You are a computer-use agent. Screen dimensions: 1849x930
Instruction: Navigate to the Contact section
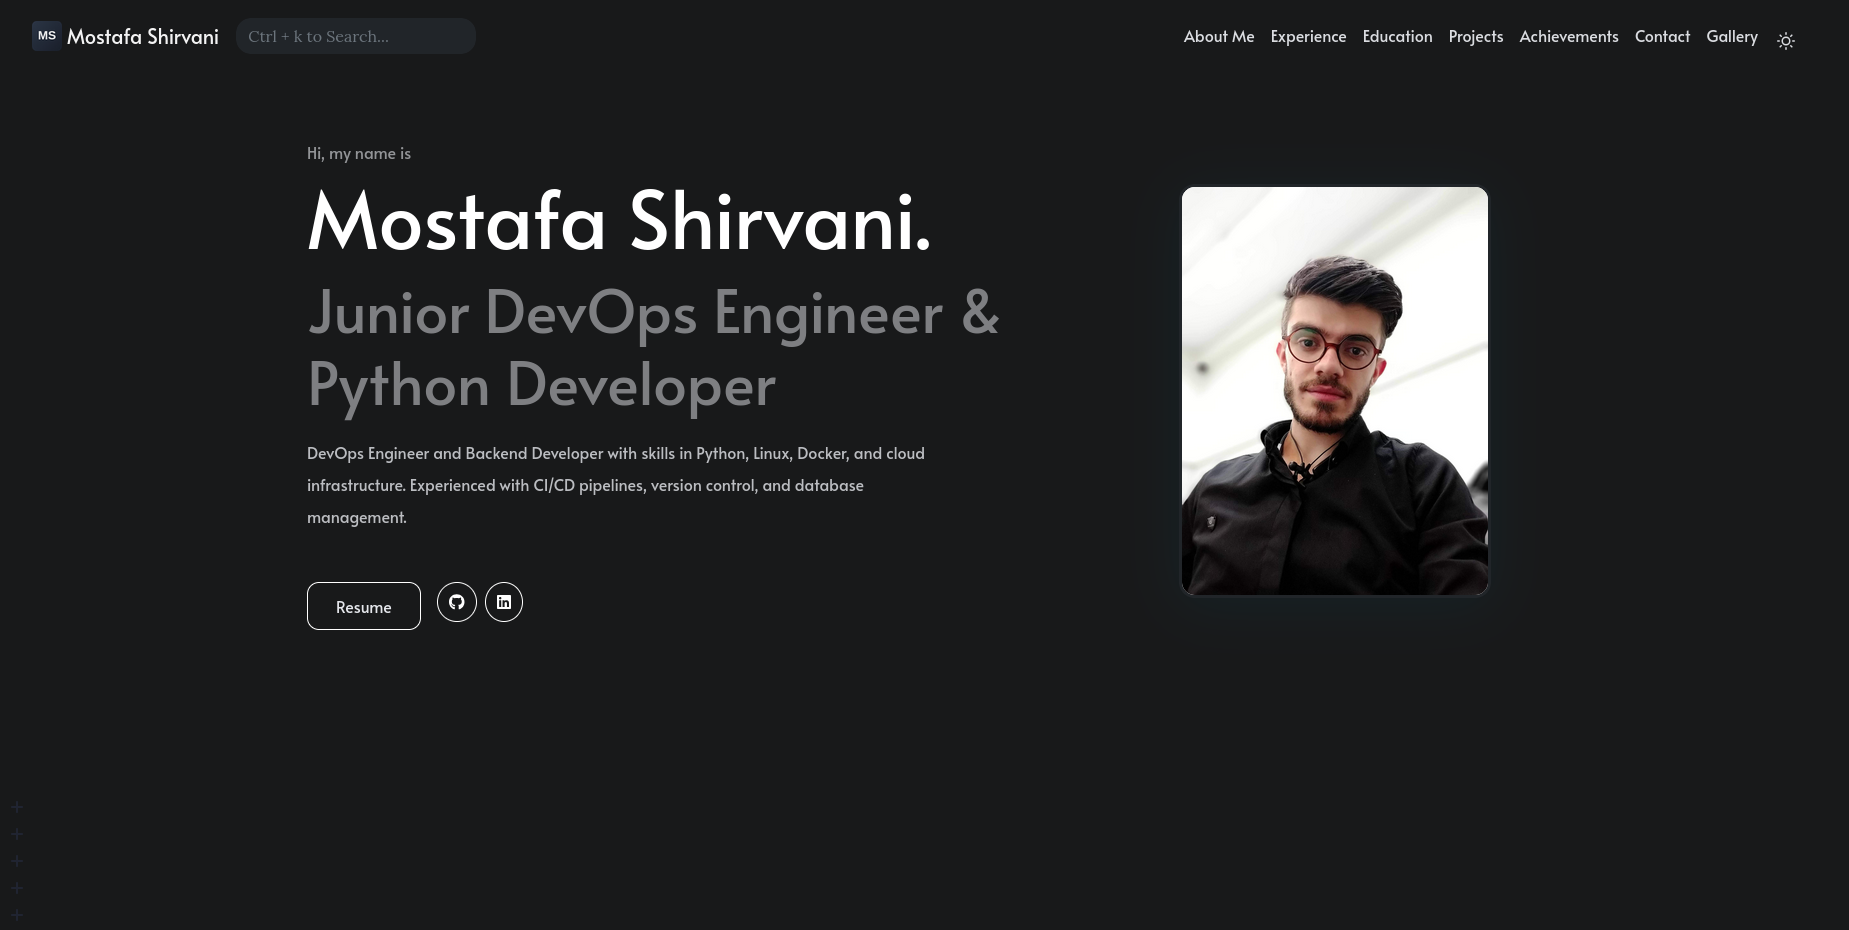point(1662,35)
